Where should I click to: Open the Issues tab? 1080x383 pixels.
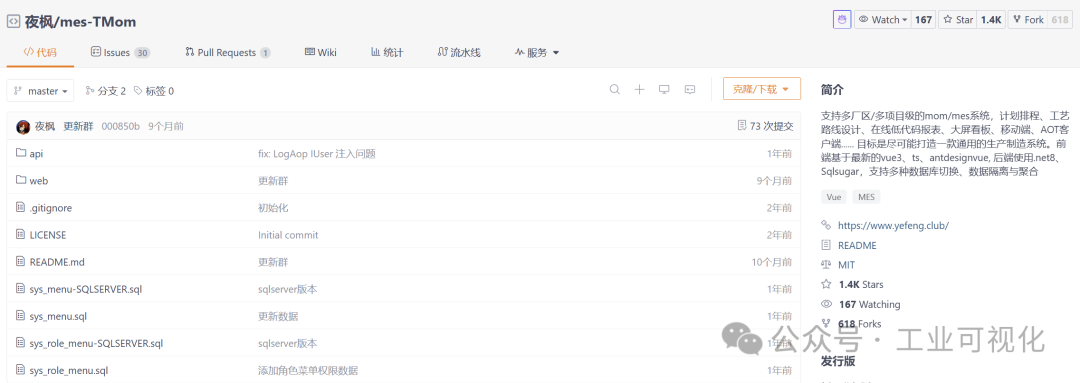pyautogui.click(x=121, y=52)
